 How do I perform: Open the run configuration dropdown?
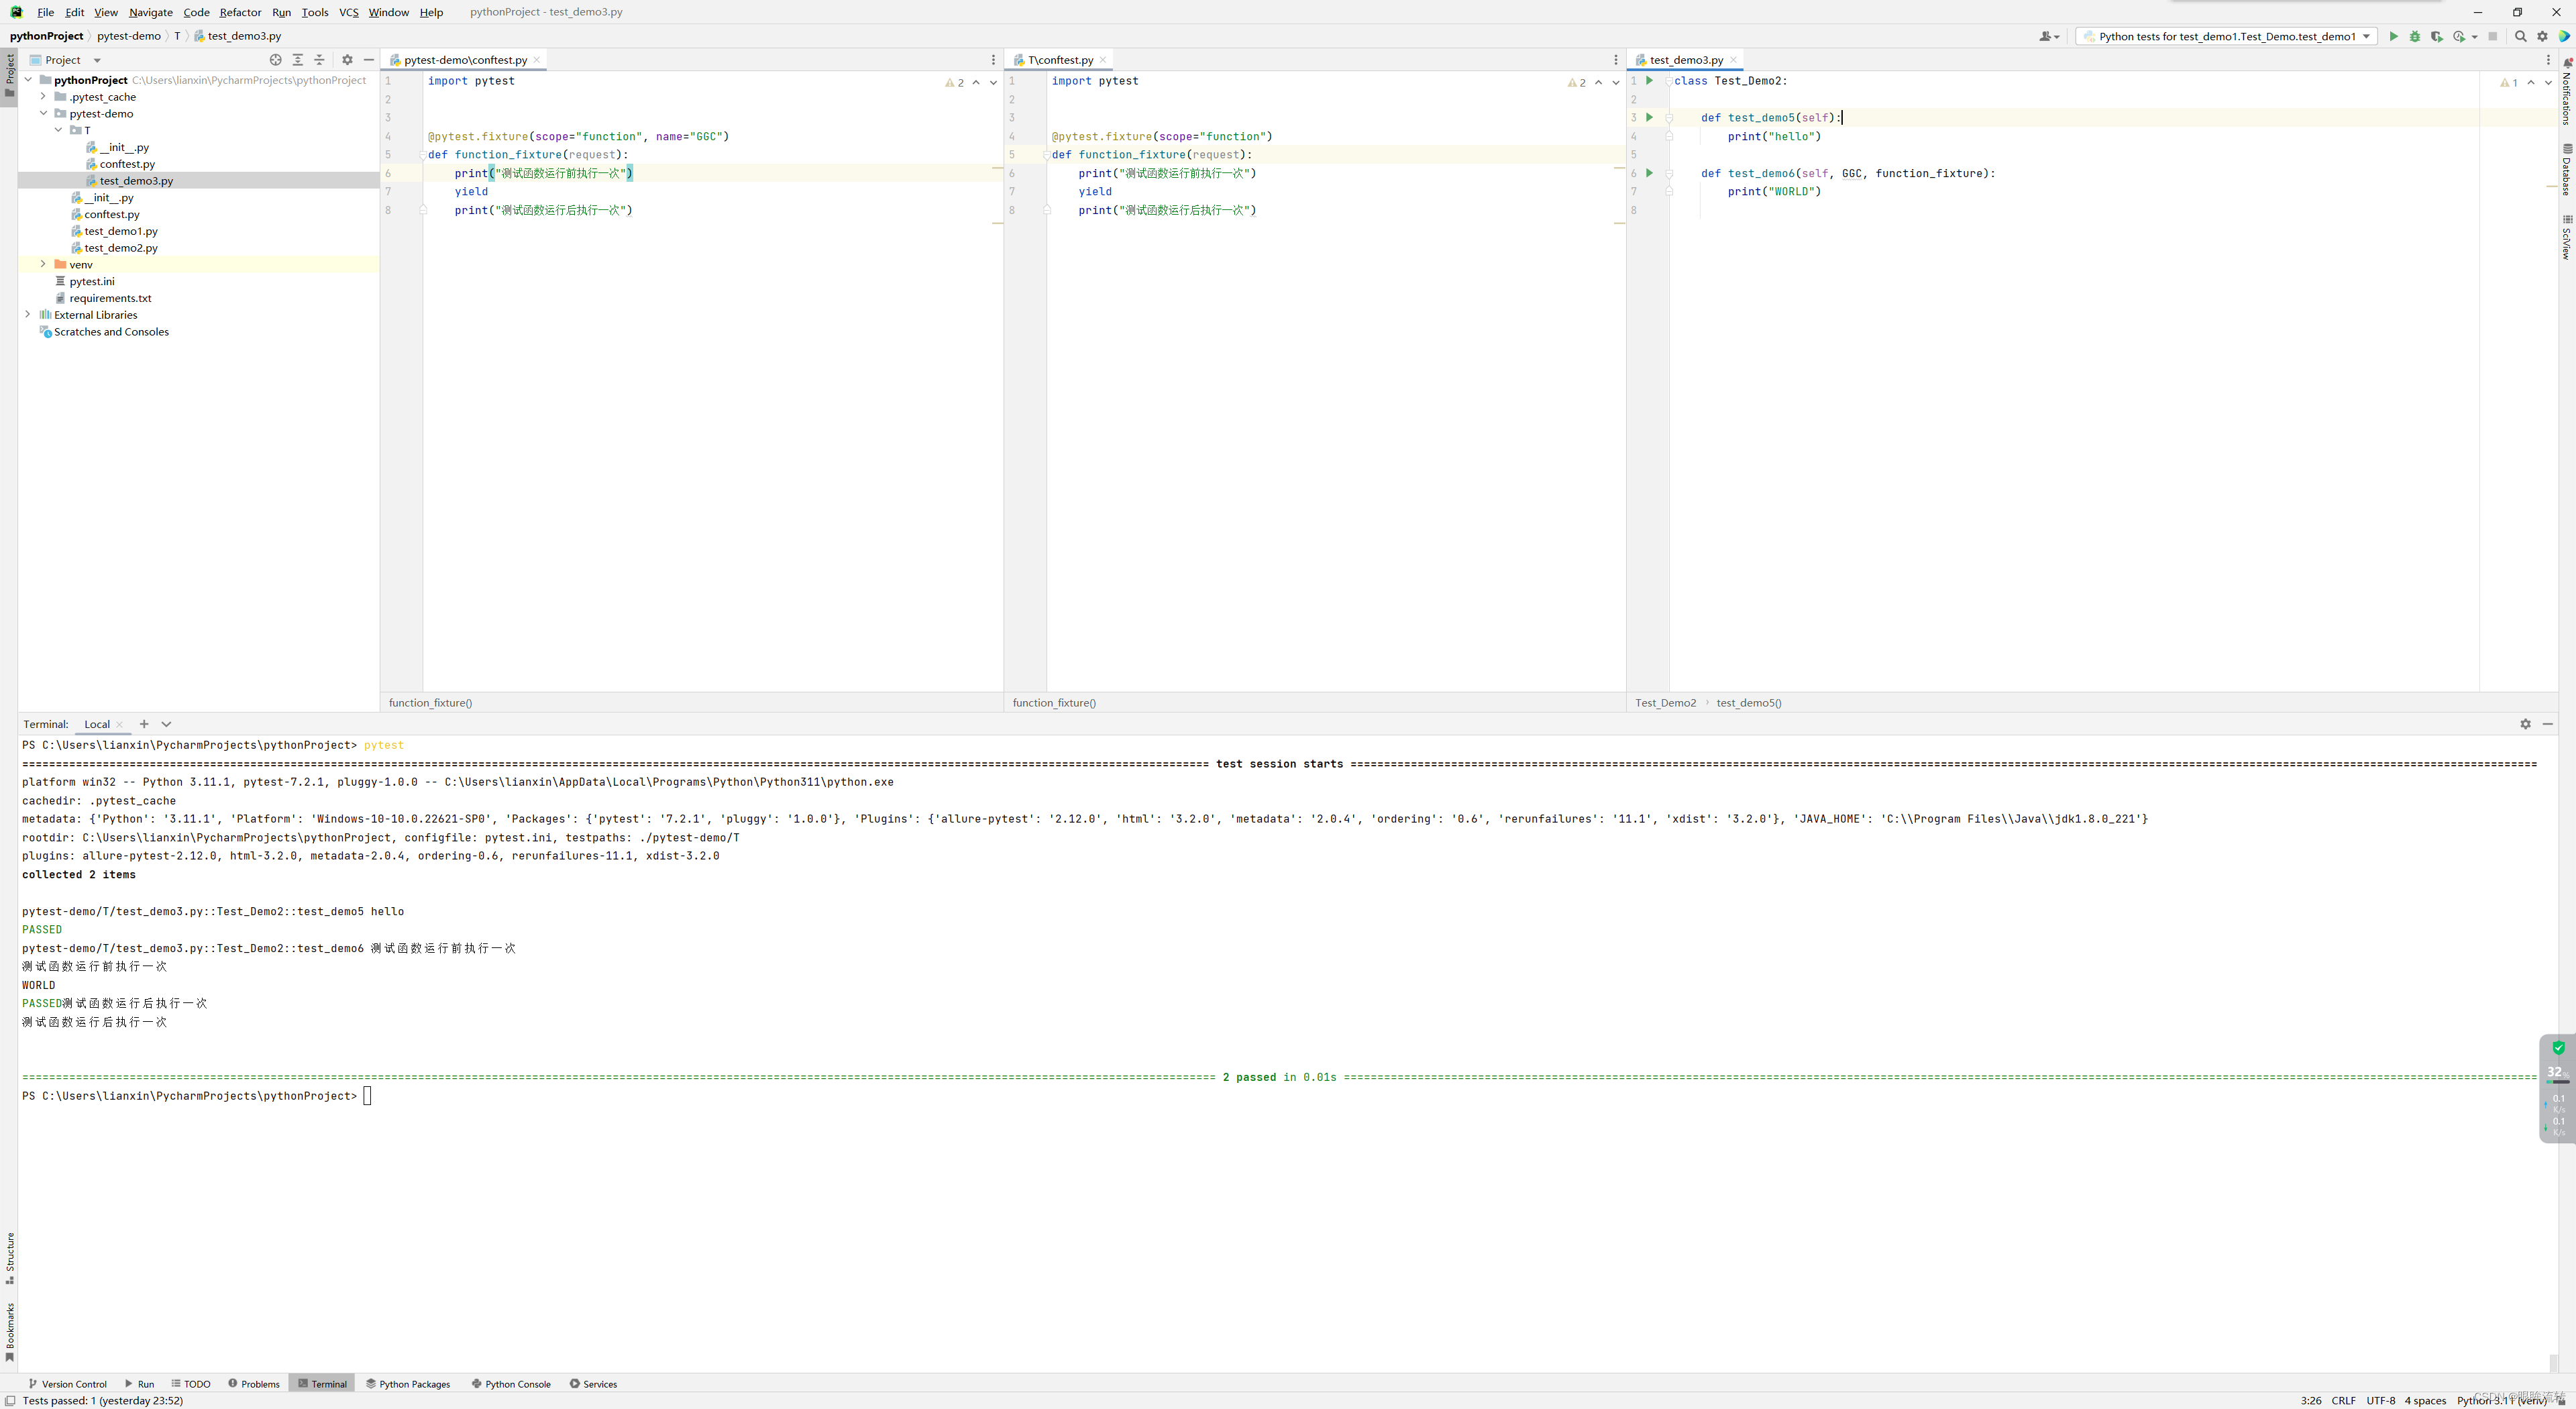[x=2226, y=36]
